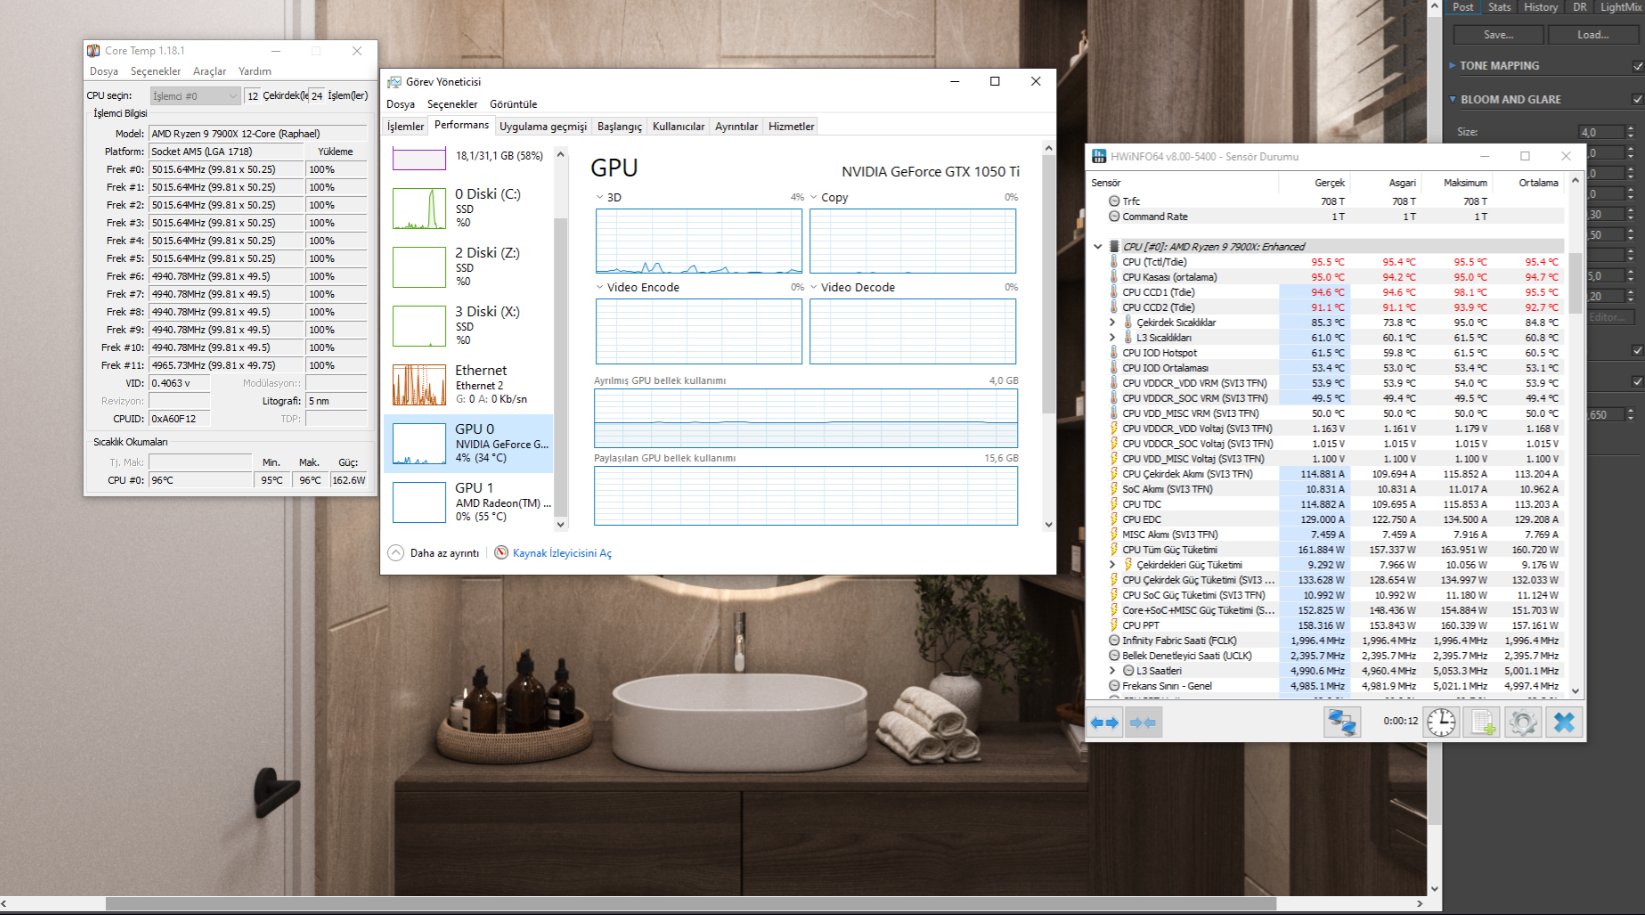Switch to the History tab in render panel
Image resolution: width=1645 pixels, height=915 pixels.
[1541, 7]
